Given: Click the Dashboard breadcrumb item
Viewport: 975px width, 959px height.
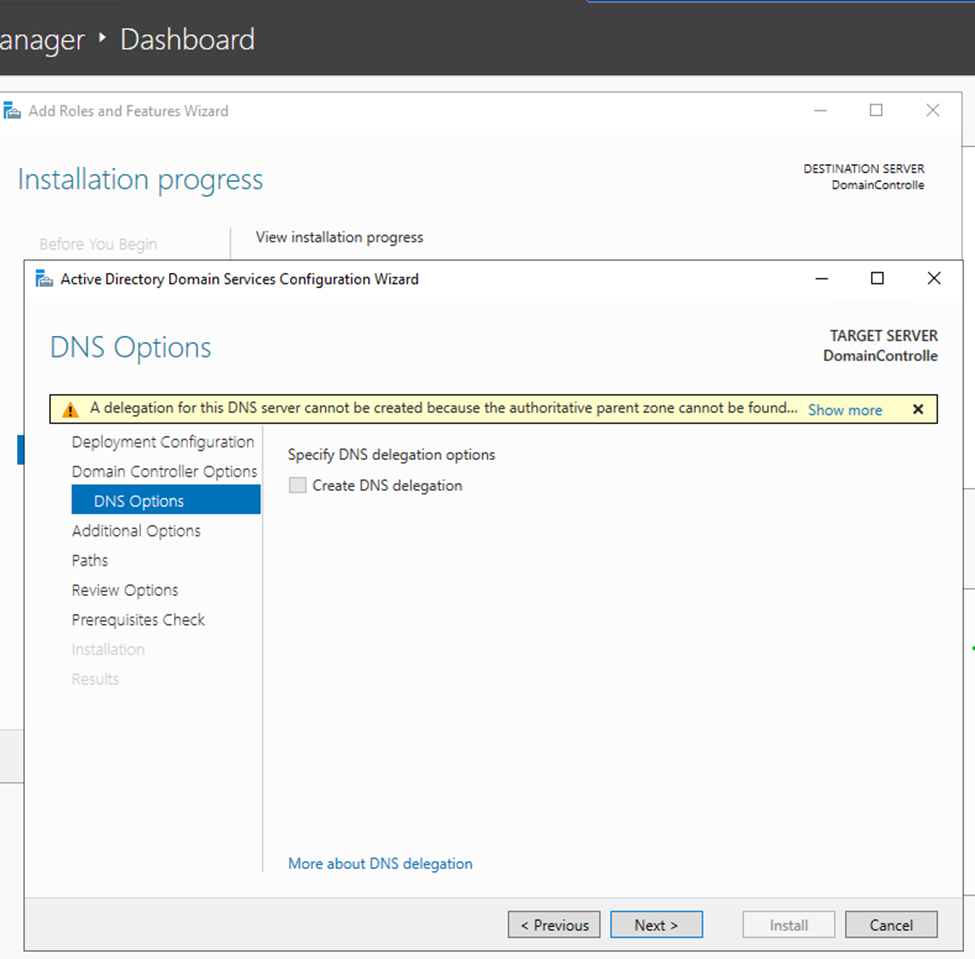Looking at the screenshot, I should (186, 39).
